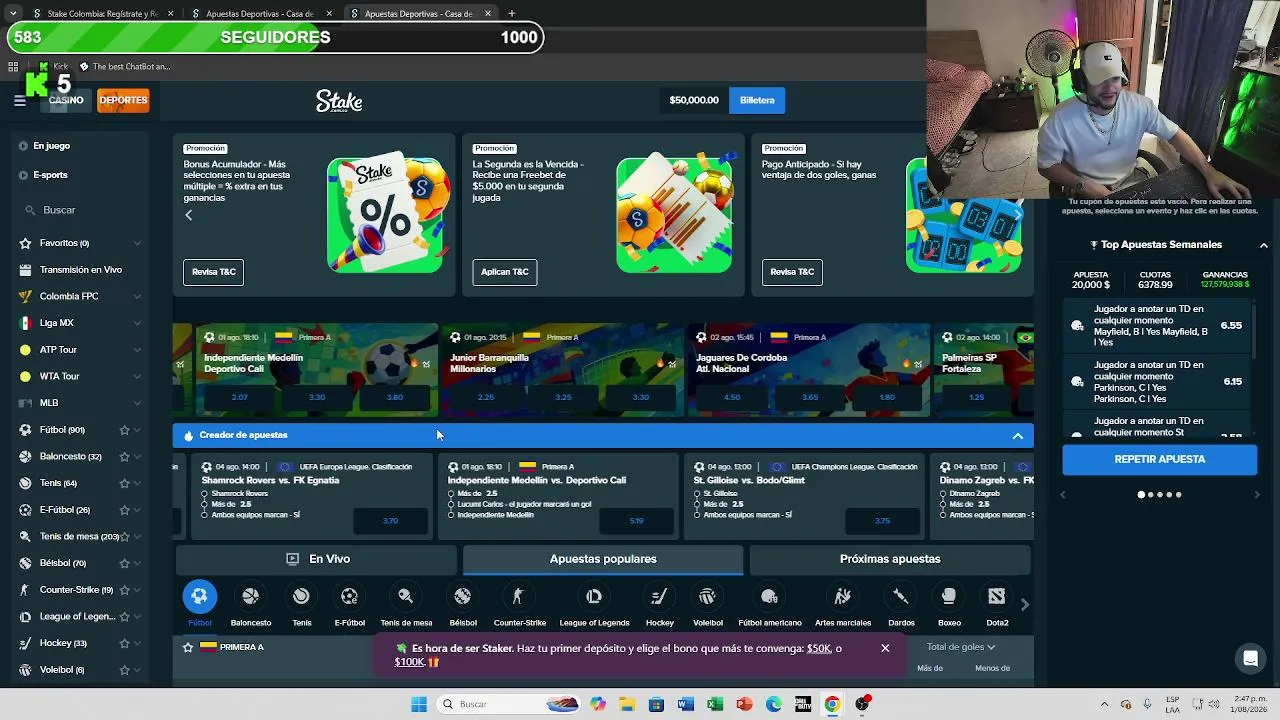
Task: Click the $50K bonus link in banner
Action: 819,648
